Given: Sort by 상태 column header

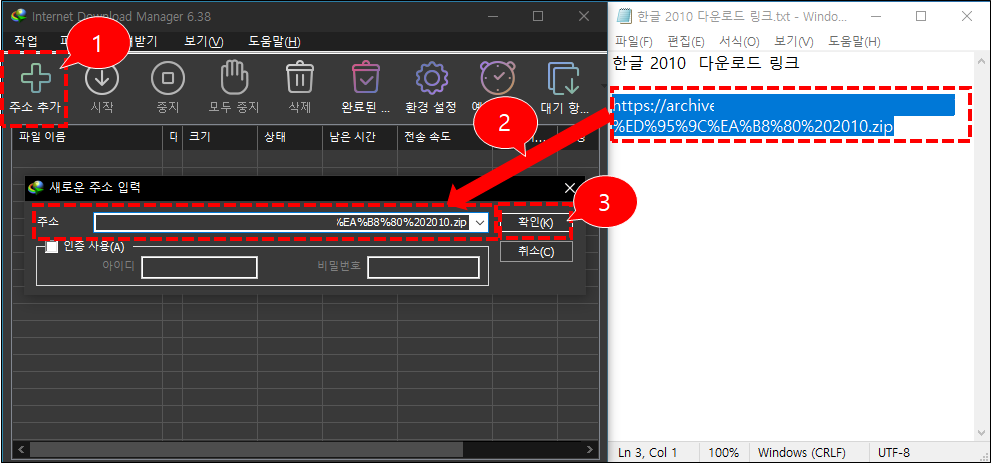Looking at the screenshot, I should tap(289, 136).
